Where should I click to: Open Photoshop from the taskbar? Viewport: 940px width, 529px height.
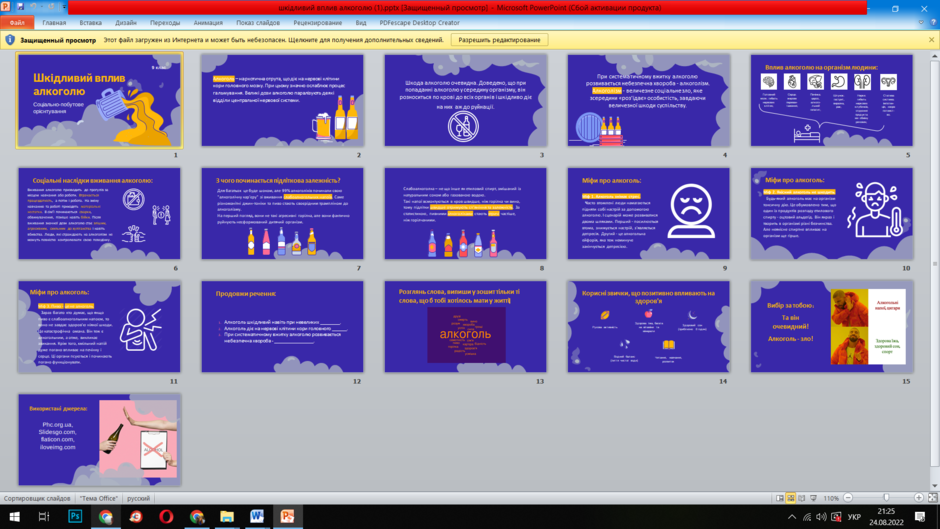[75, 516]
